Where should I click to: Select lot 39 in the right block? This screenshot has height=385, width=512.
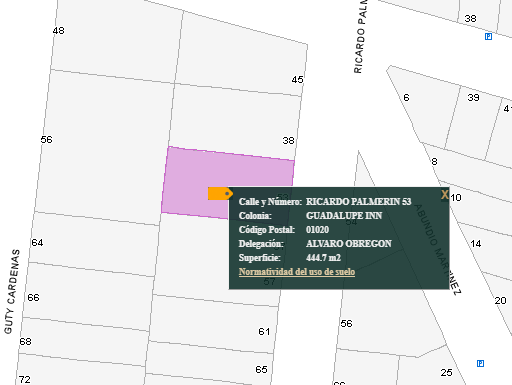click(473, 97)
